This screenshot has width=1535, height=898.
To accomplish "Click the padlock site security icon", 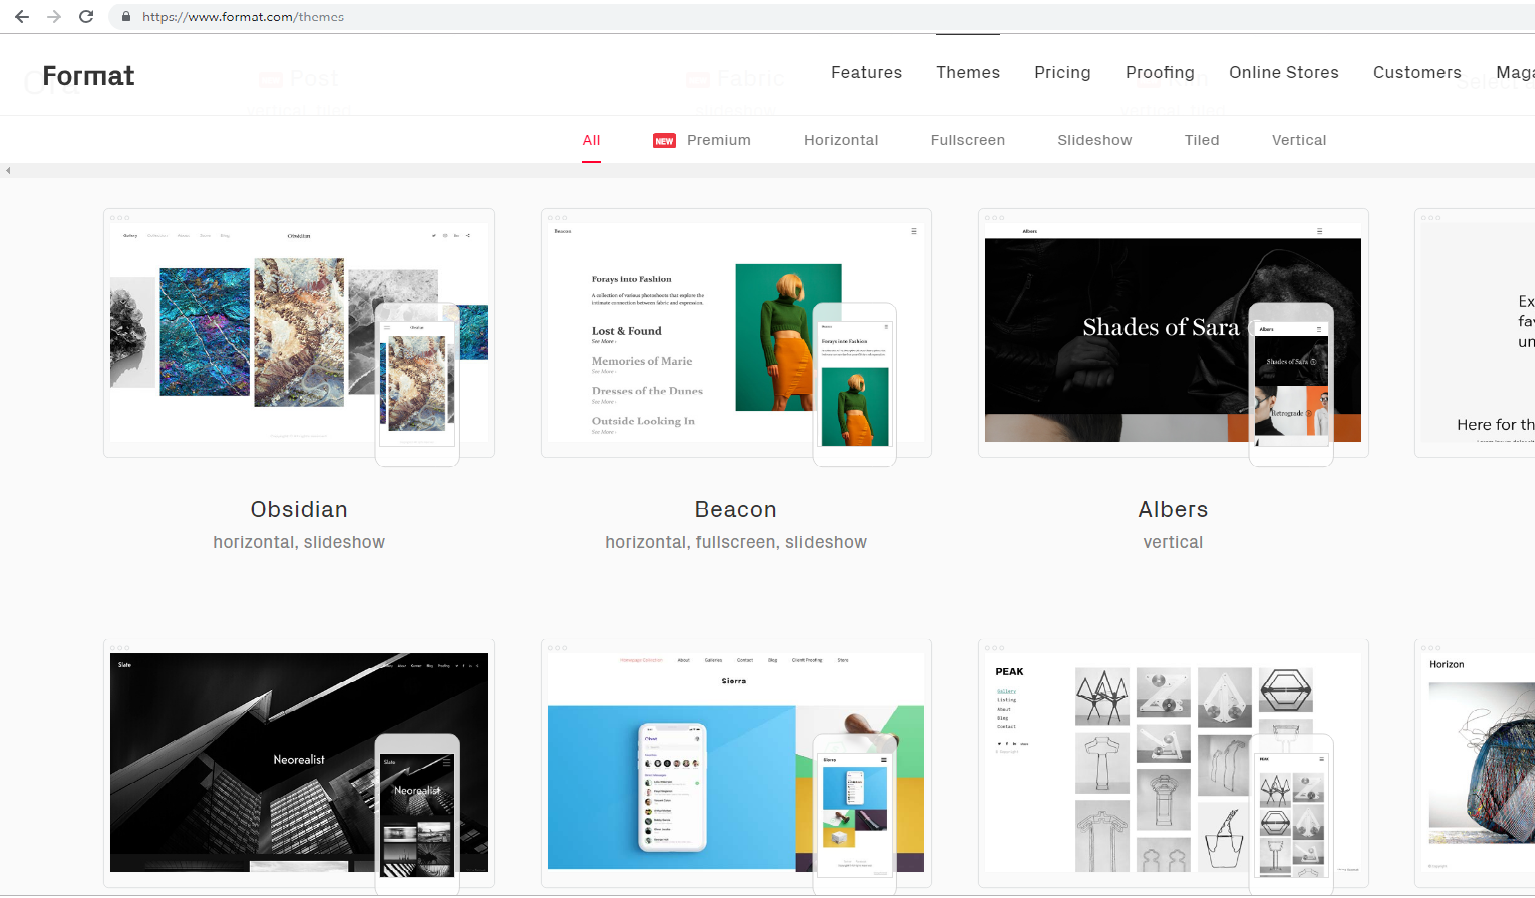I will (x=126, y=17).
